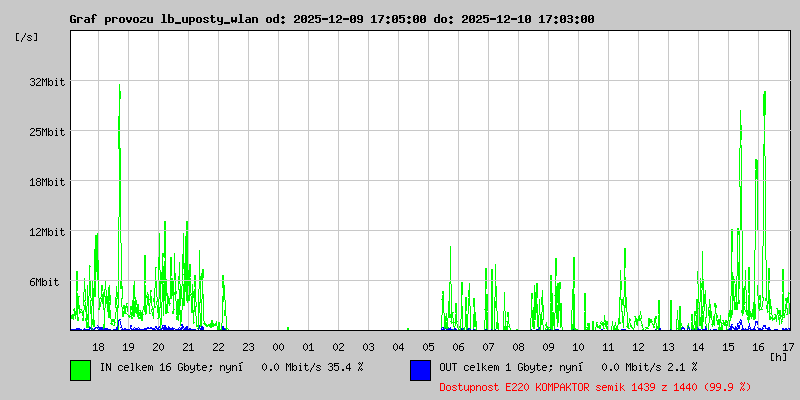Click hour label 20 on the x-axis
Image resolution: width=800 pixels, height=400 pixels.
(x=158, y=347)
